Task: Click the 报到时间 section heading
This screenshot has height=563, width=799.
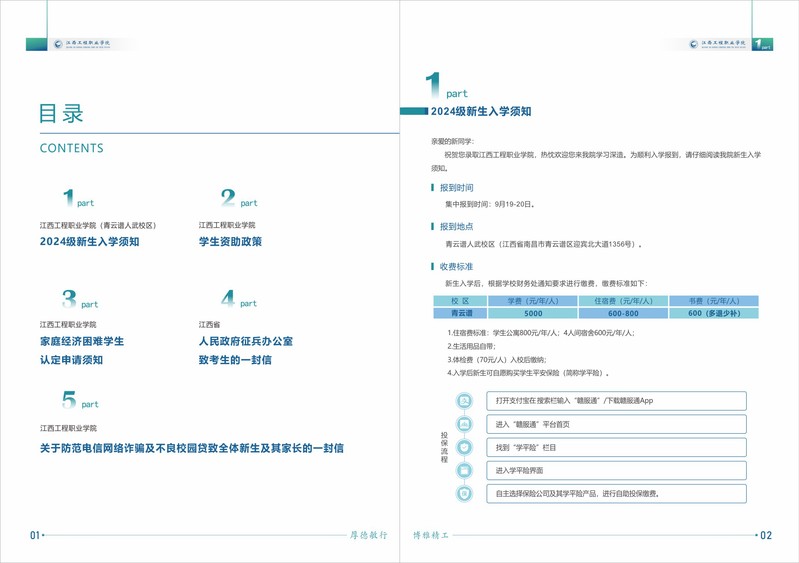Action: (456, 188)
